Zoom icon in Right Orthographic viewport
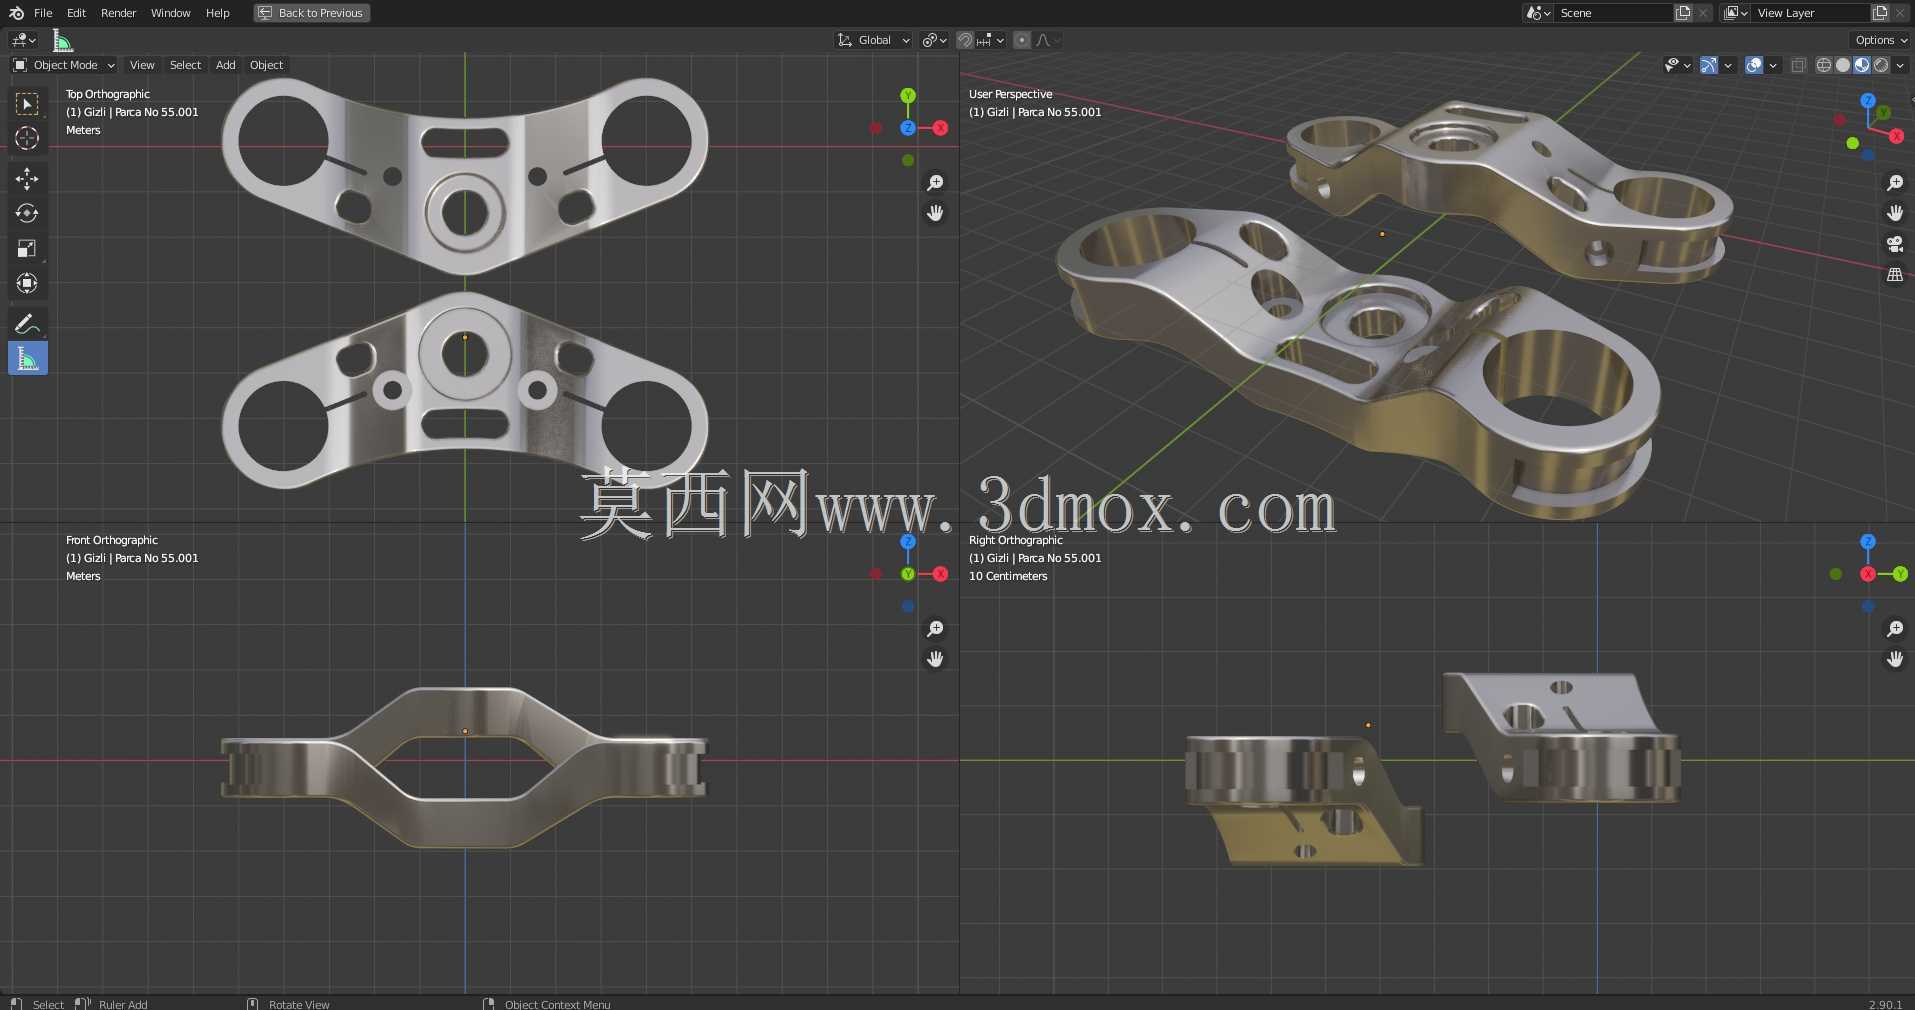Screen dimensions: 1915x1010 pos(1894,629)
